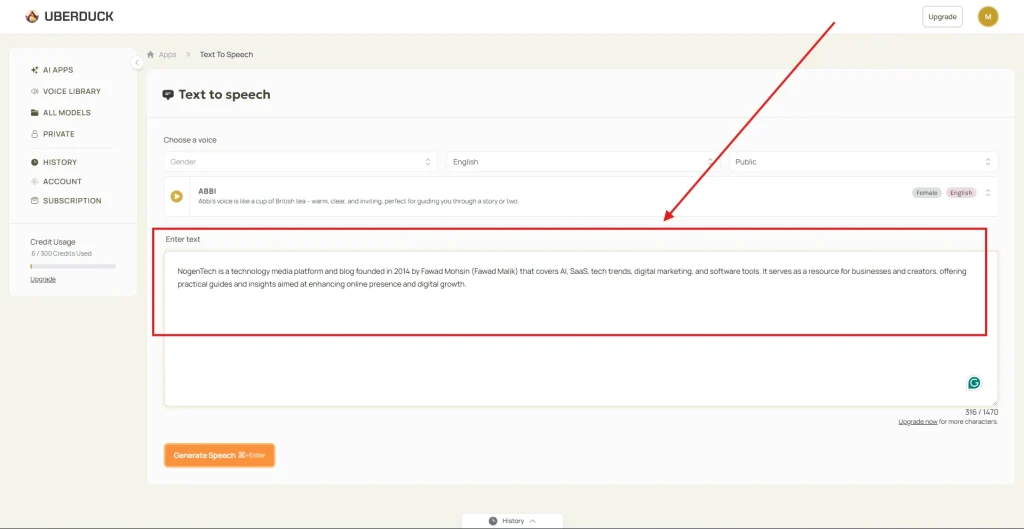Viewport: 1024px width, 529px height.
Task: Click the English tag on ABBI
Action: 961,193
